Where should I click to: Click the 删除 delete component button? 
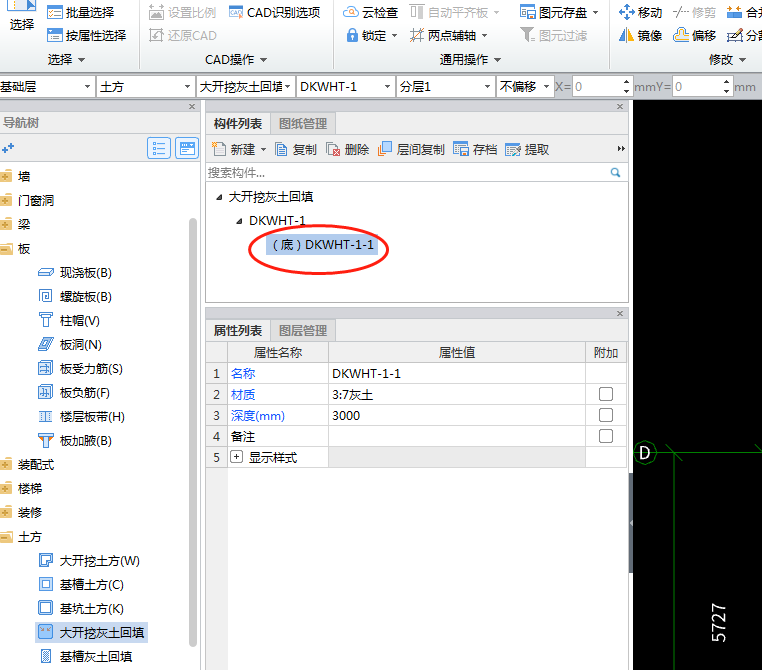click(x=347, y=149)
